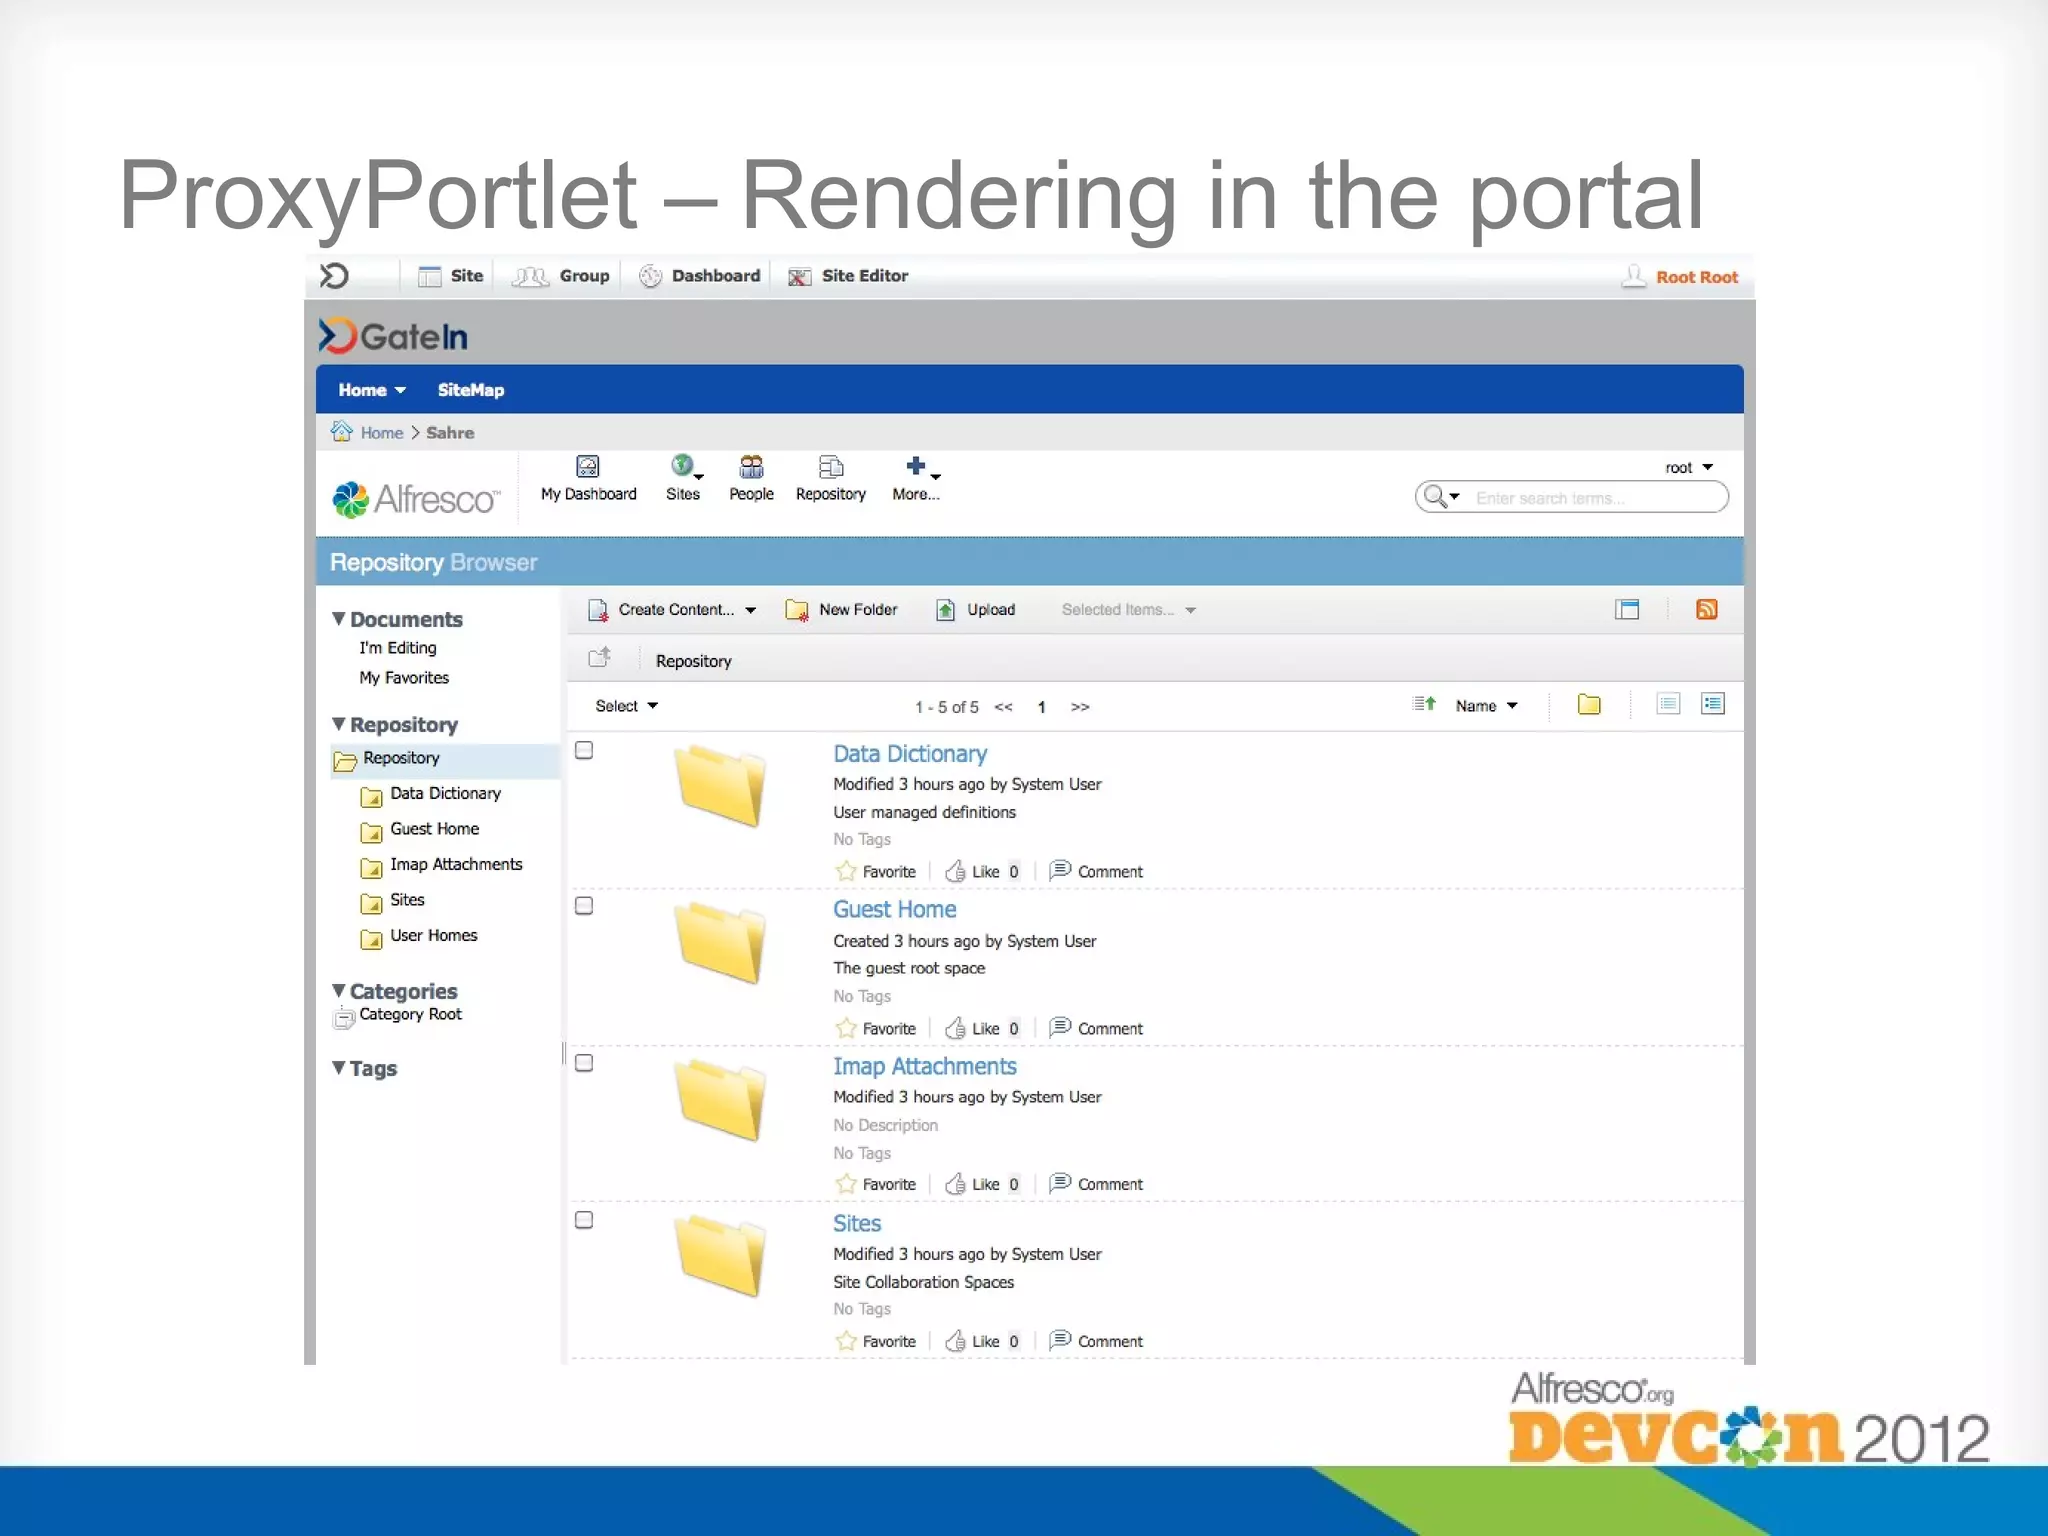Image resolution: width=2048 pixels, height=1536 pixels.
Task: Click the GateIn logo icon in top toolbar
Action: (x=334, y=275)
